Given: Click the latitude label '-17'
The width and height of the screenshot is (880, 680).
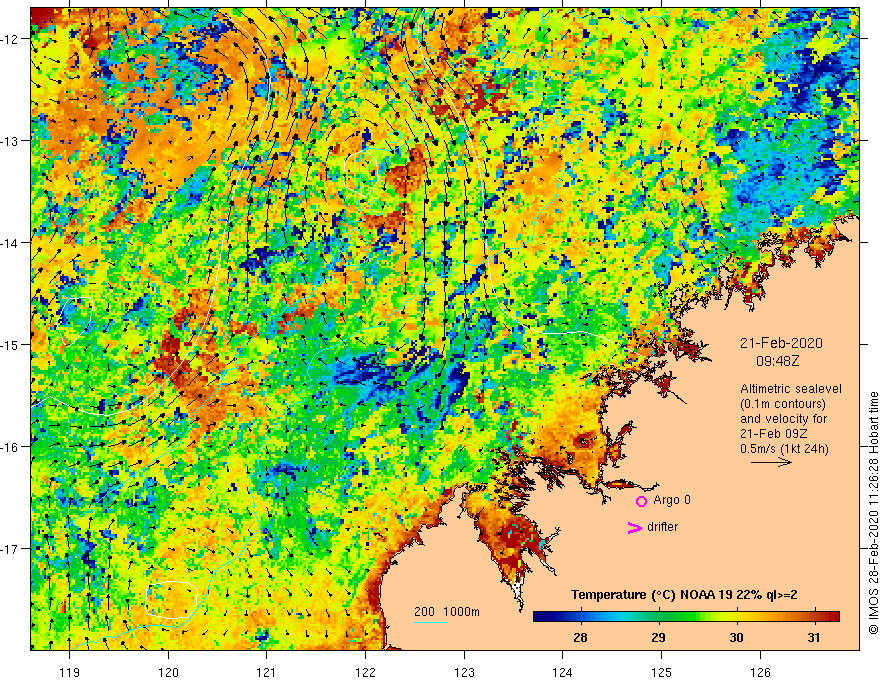Looking at the screenshot, I should point(10,549).
